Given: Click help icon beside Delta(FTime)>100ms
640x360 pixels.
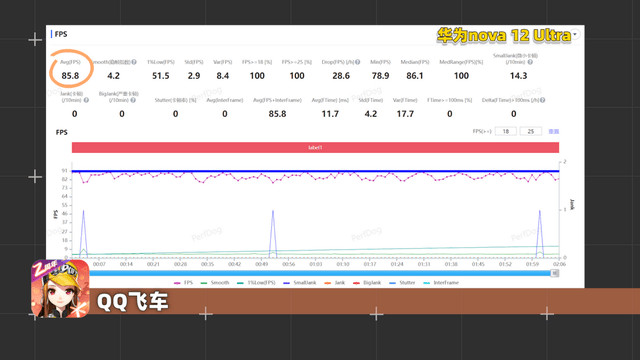Looking at the screenshot, I should (x=542, y=100).
